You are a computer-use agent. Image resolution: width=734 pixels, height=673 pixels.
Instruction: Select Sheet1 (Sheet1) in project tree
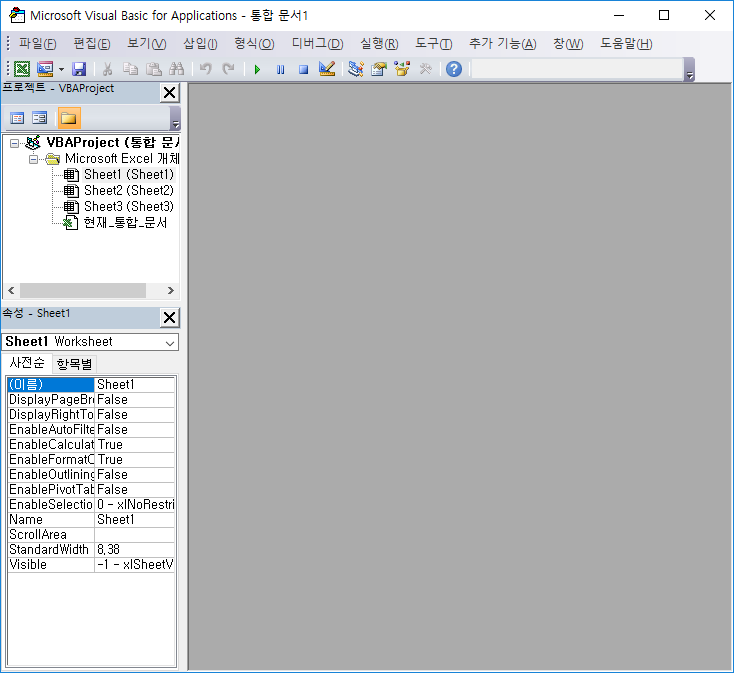coord(129,175)
